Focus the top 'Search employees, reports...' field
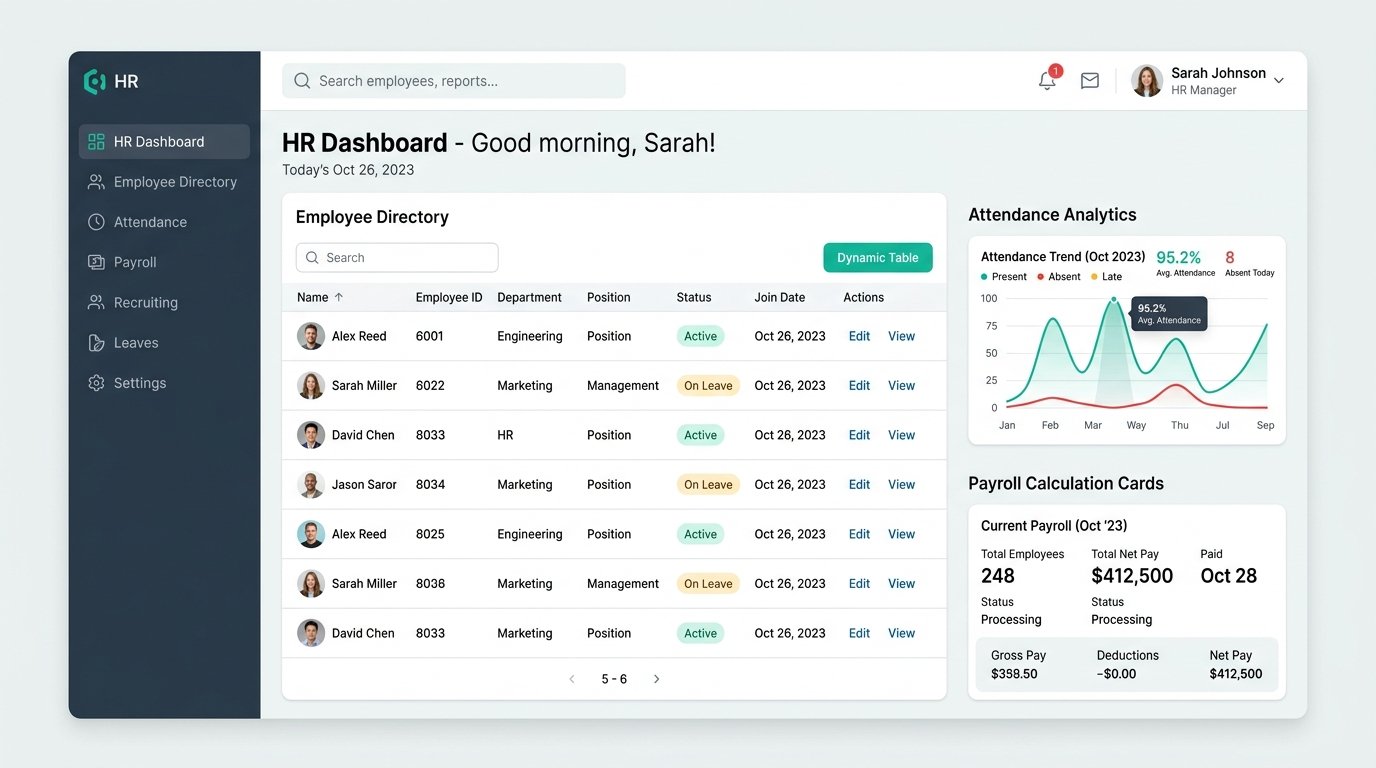 tap(454, 81)
